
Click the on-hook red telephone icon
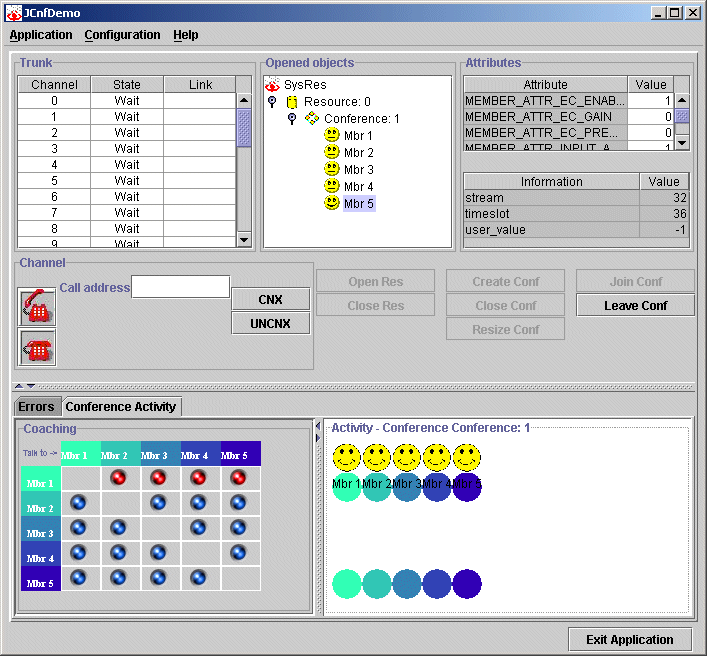point(38,347)
